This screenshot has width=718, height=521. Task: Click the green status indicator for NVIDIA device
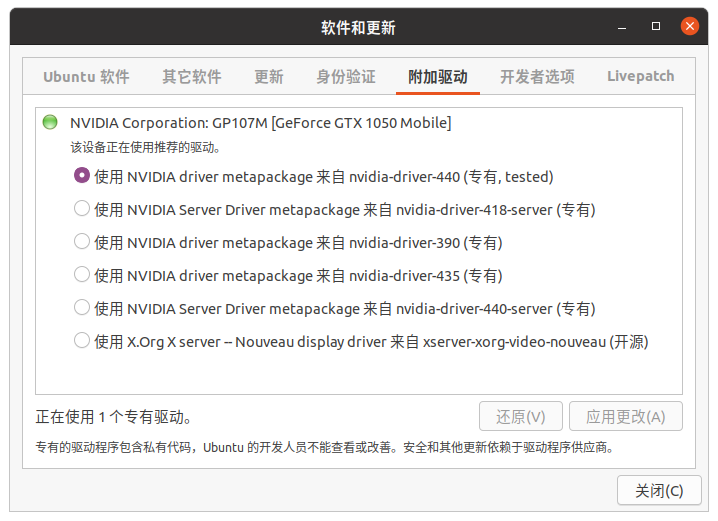pos(50,122)
